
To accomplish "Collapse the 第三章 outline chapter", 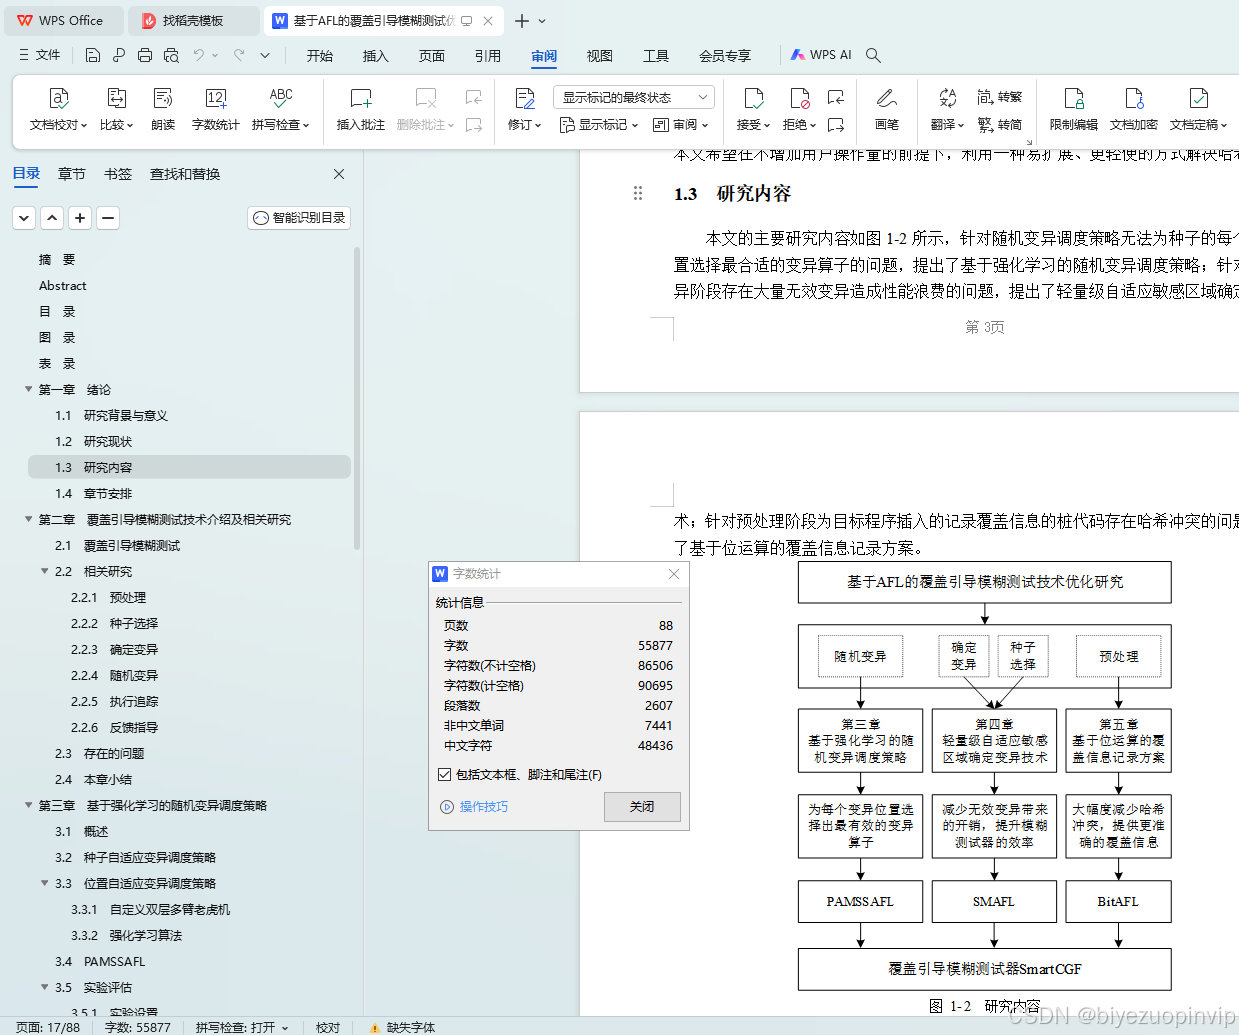I will 28,805.
